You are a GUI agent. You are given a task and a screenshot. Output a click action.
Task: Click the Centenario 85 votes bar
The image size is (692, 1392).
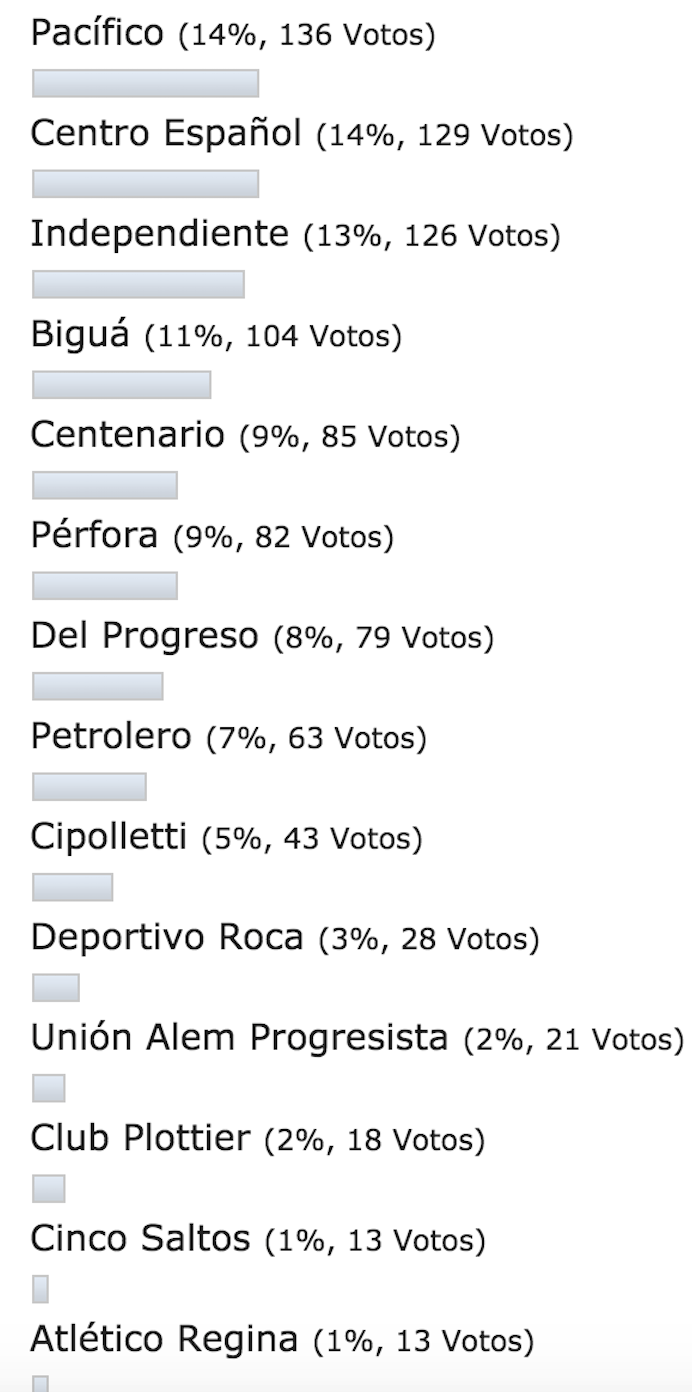[x=105, y=485]
